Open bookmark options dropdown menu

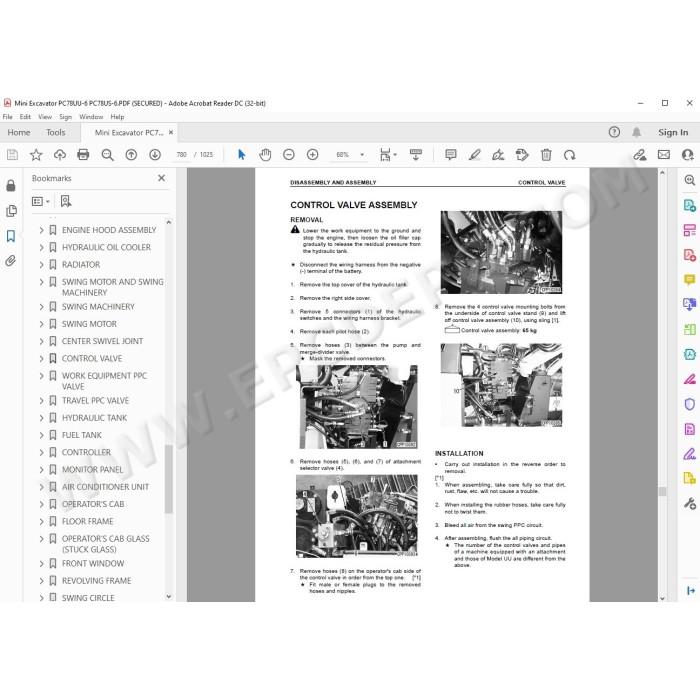click(41, 201)
